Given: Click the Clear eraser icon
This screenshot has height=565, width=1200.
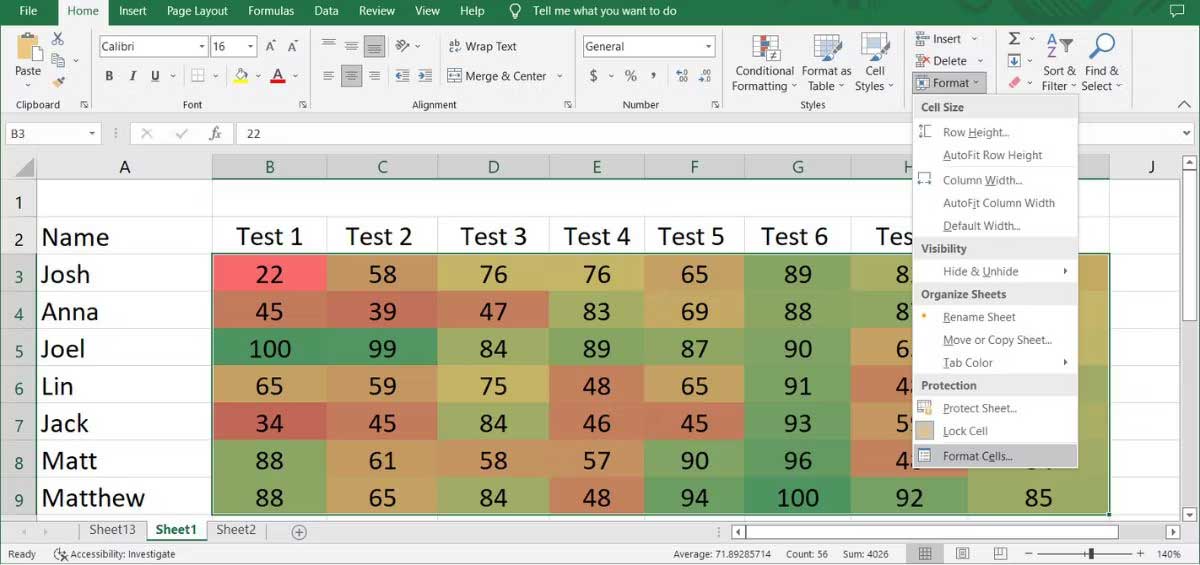Looking at the screenshot, I should point(1014,82).
